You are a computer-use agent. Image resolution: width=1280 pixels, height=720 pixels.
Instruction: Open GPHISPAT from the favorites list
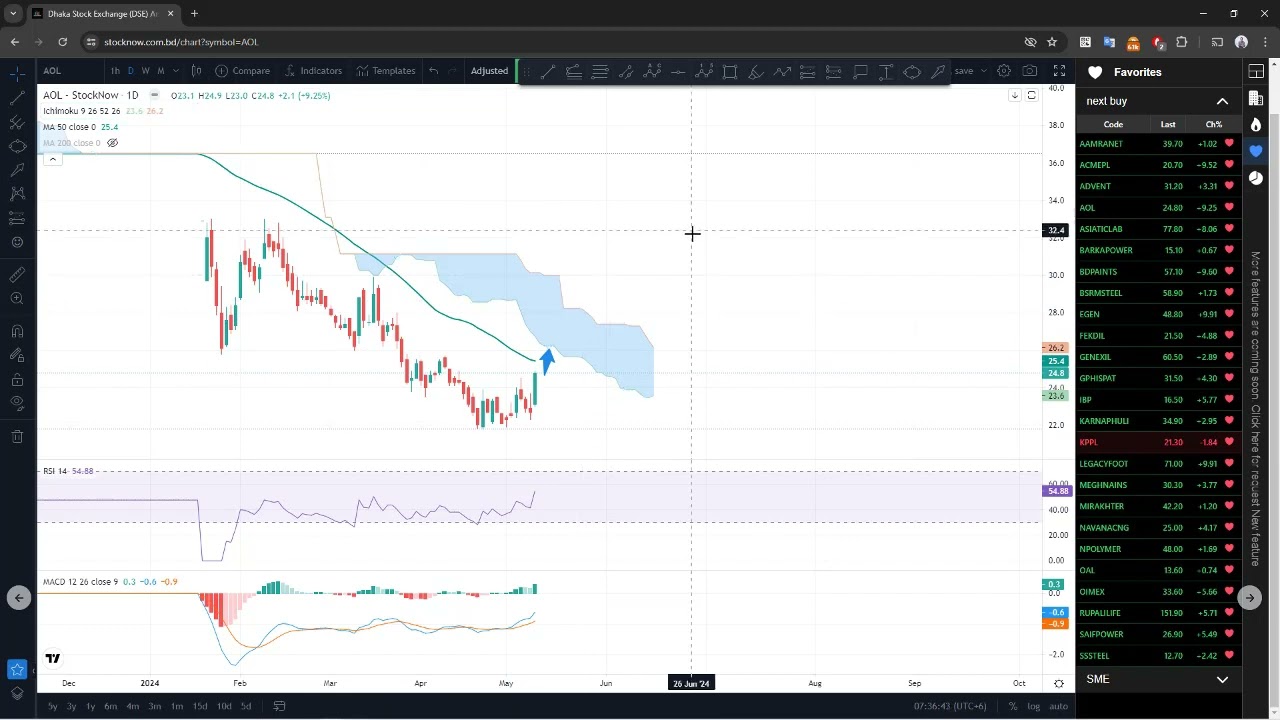click(x=1098, y=378)
